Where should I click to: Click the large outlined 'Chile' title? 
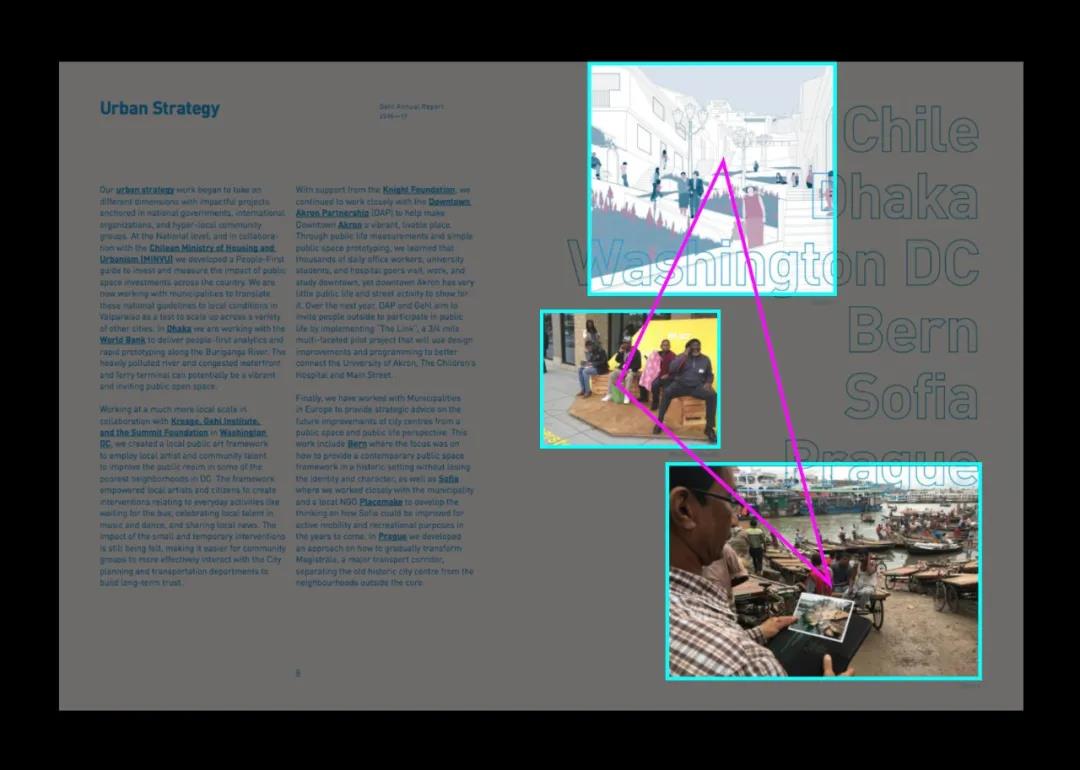pos(910,130)
